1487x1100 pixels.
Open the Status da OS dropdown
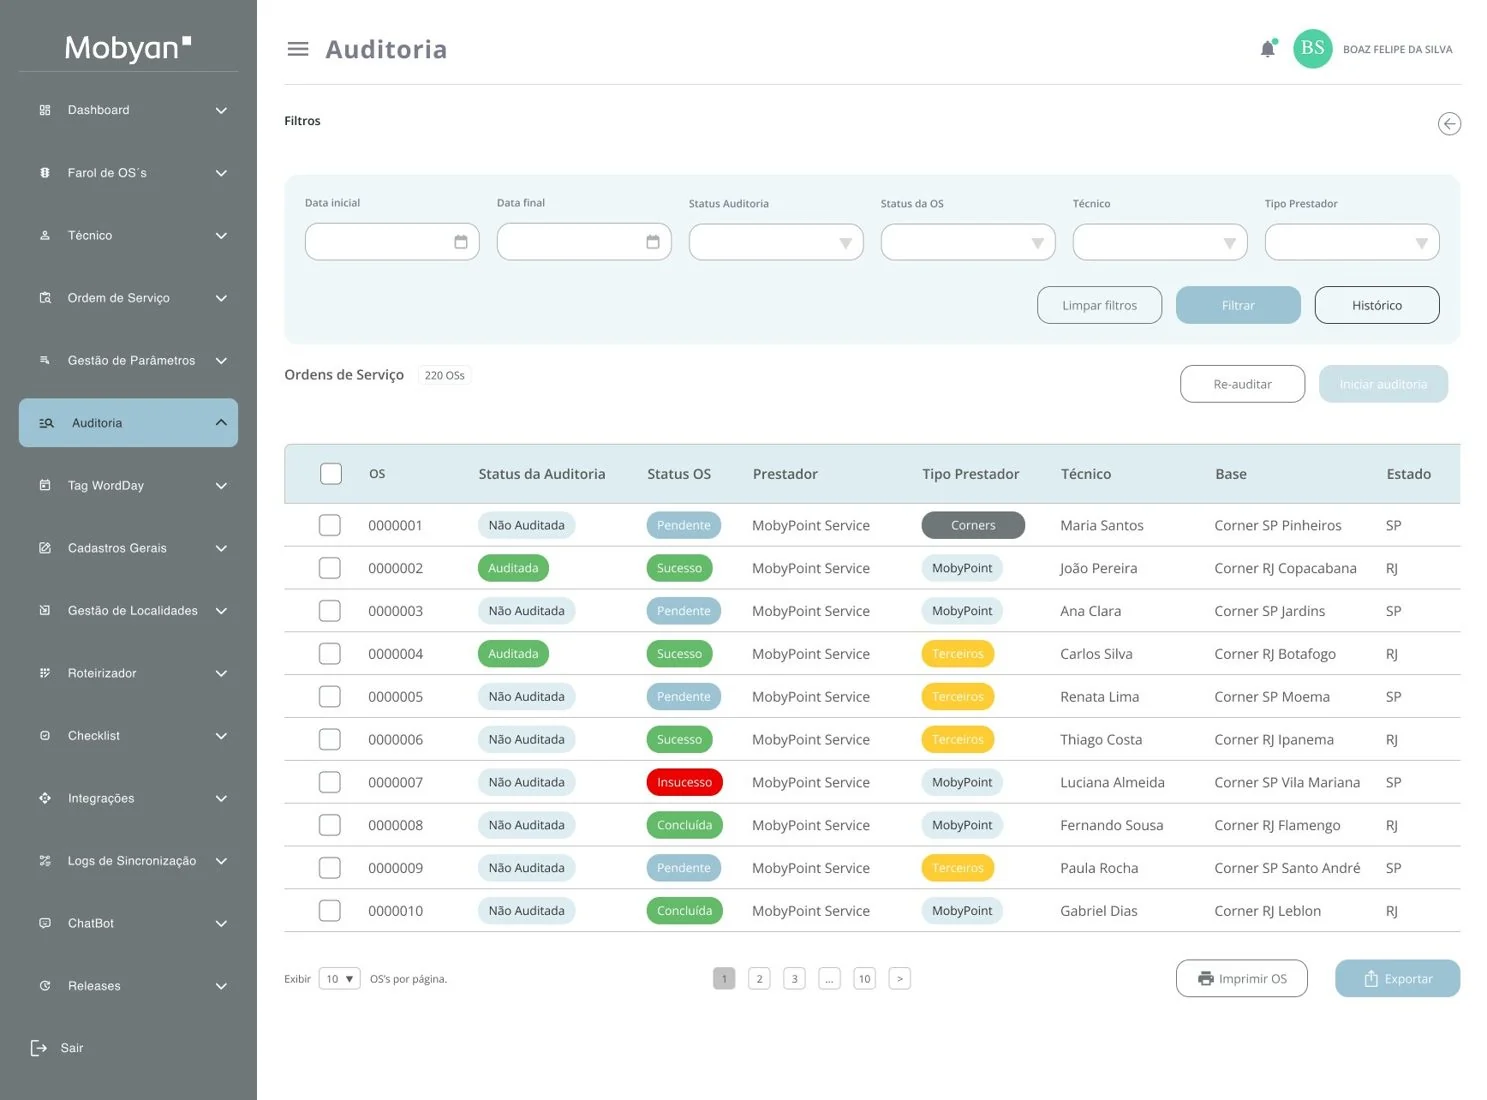click(968, 242)
